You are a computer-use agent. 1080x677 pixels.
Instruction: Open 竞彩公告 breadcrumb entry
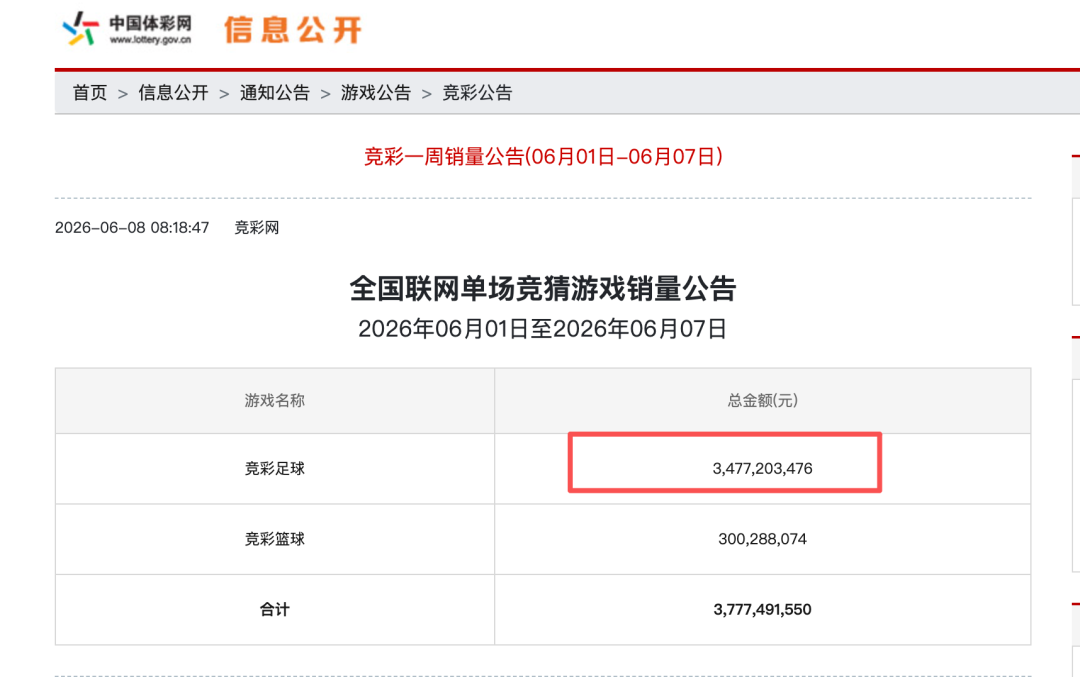[477, 93]
